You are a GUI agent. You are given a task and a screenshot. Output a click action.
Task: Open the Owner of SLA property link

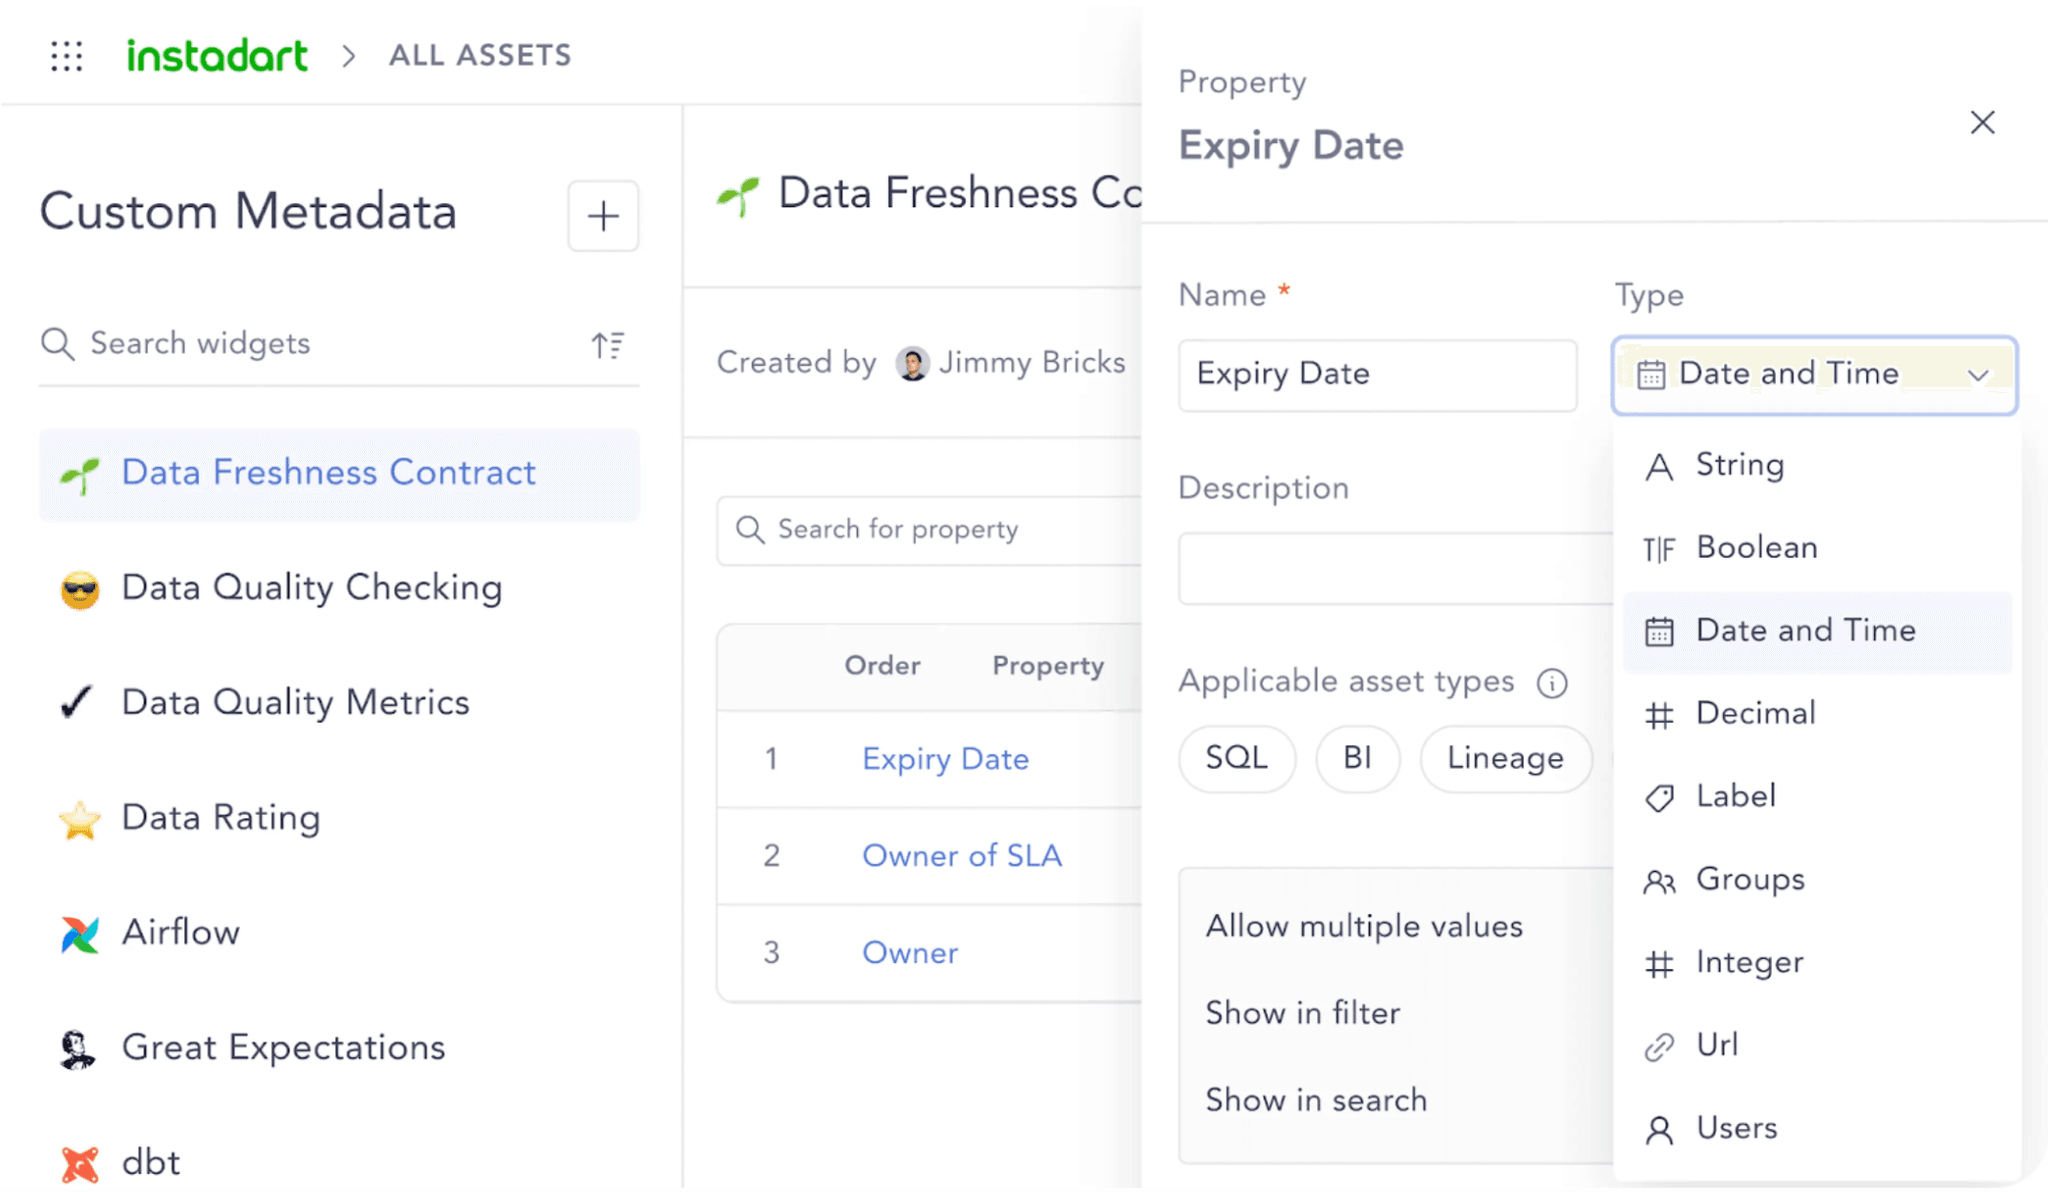[961, 856]
